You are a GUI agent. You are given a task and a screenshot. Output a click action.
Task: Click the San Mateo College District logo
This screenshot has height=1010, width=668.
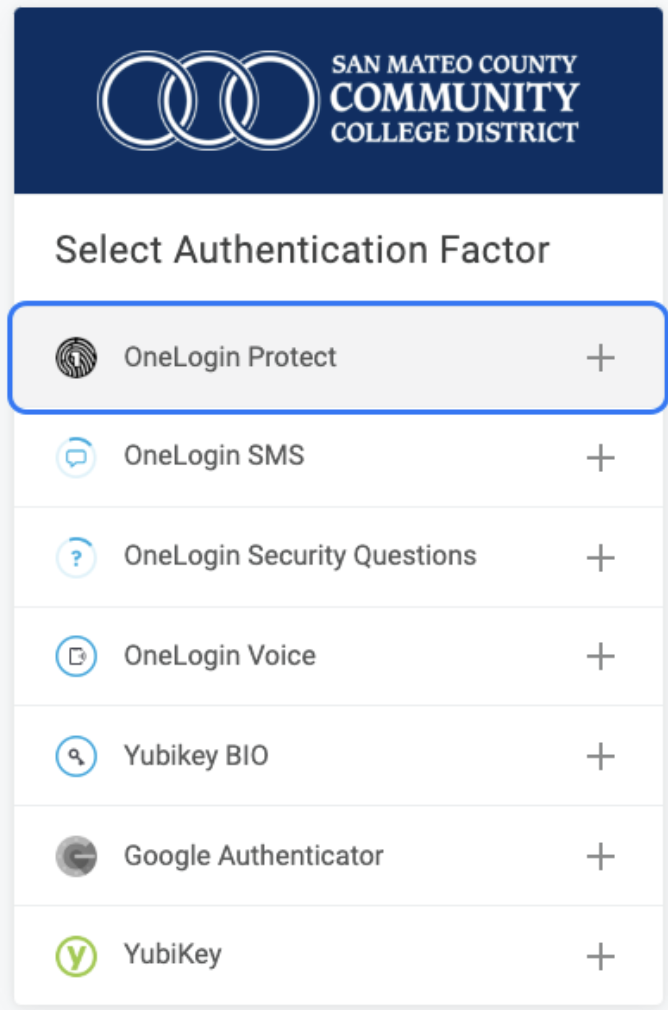pos(338,100)
